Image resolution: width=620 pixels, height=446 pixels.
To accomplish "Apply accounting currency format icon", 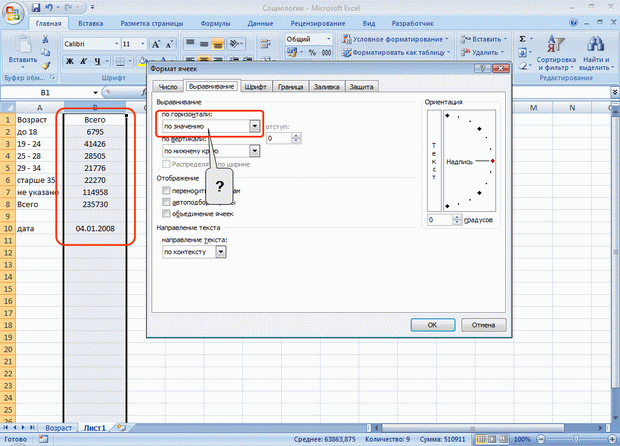I will [x=292, y=52].
